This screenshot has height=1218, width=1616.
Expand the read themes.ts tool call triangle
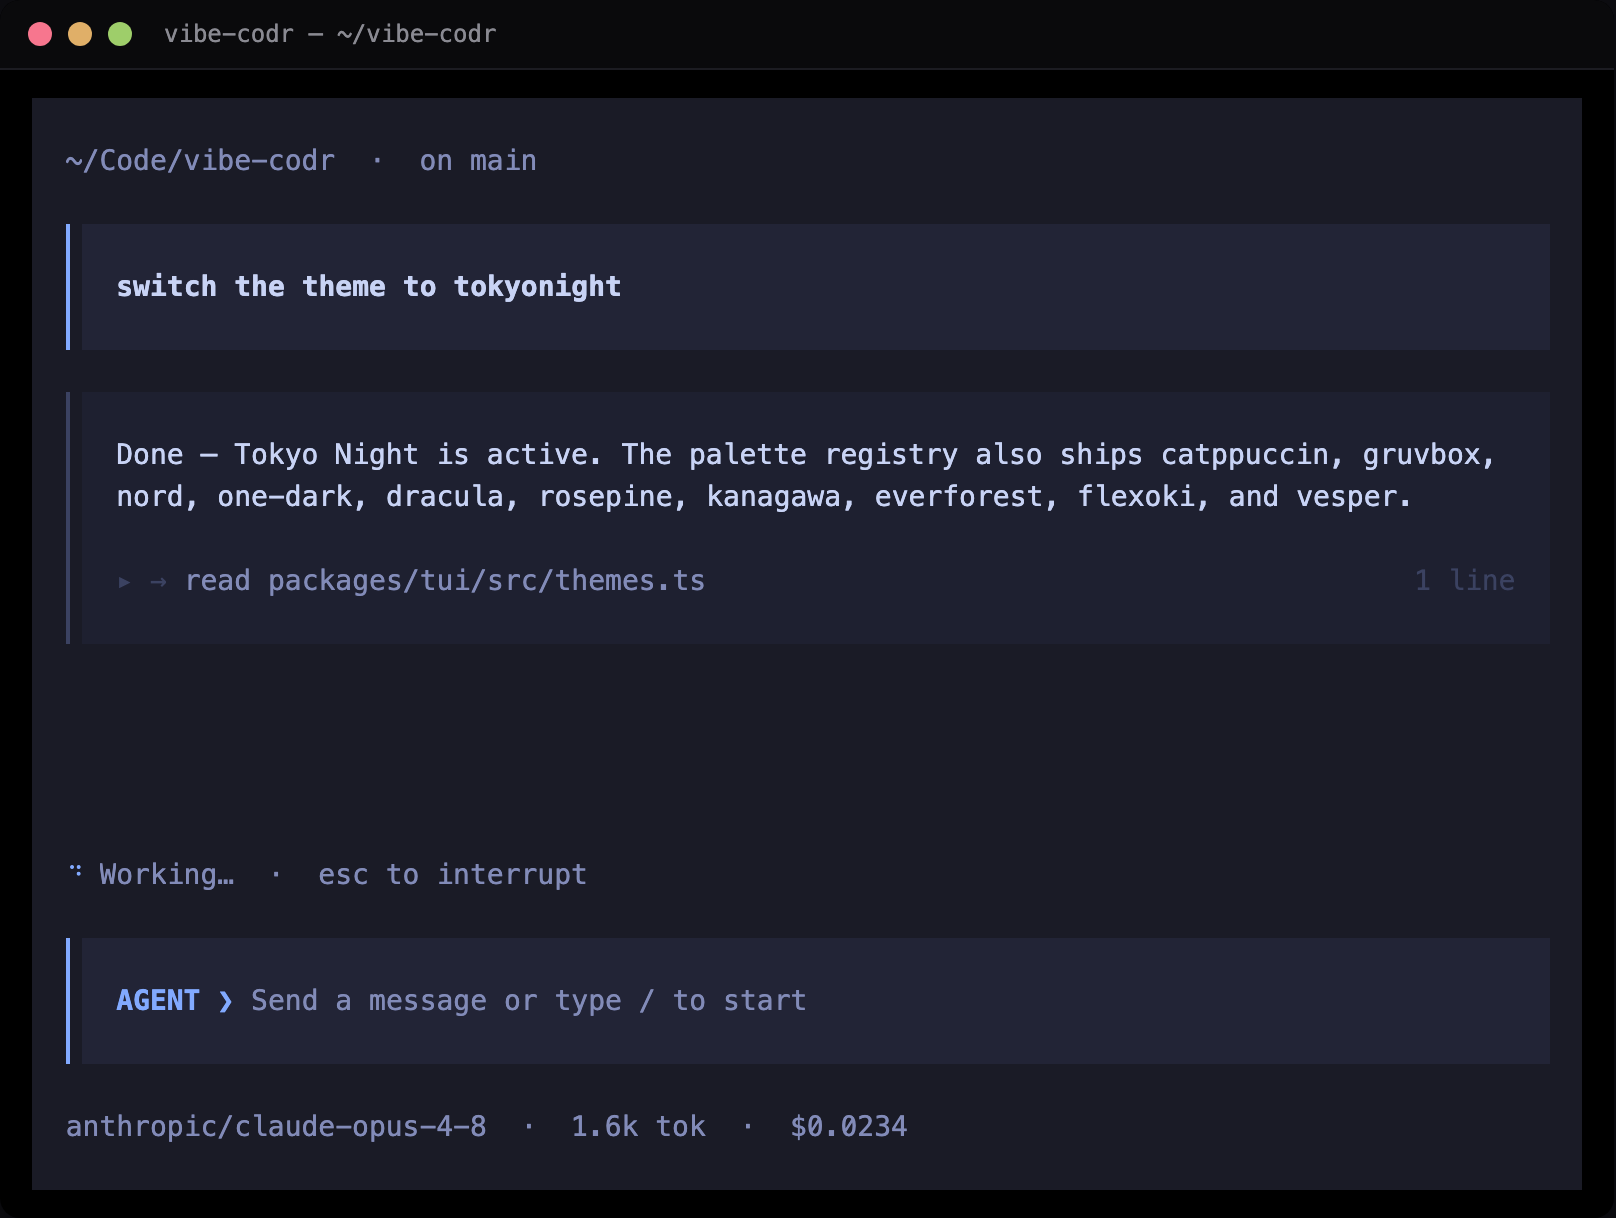(124, 581)
